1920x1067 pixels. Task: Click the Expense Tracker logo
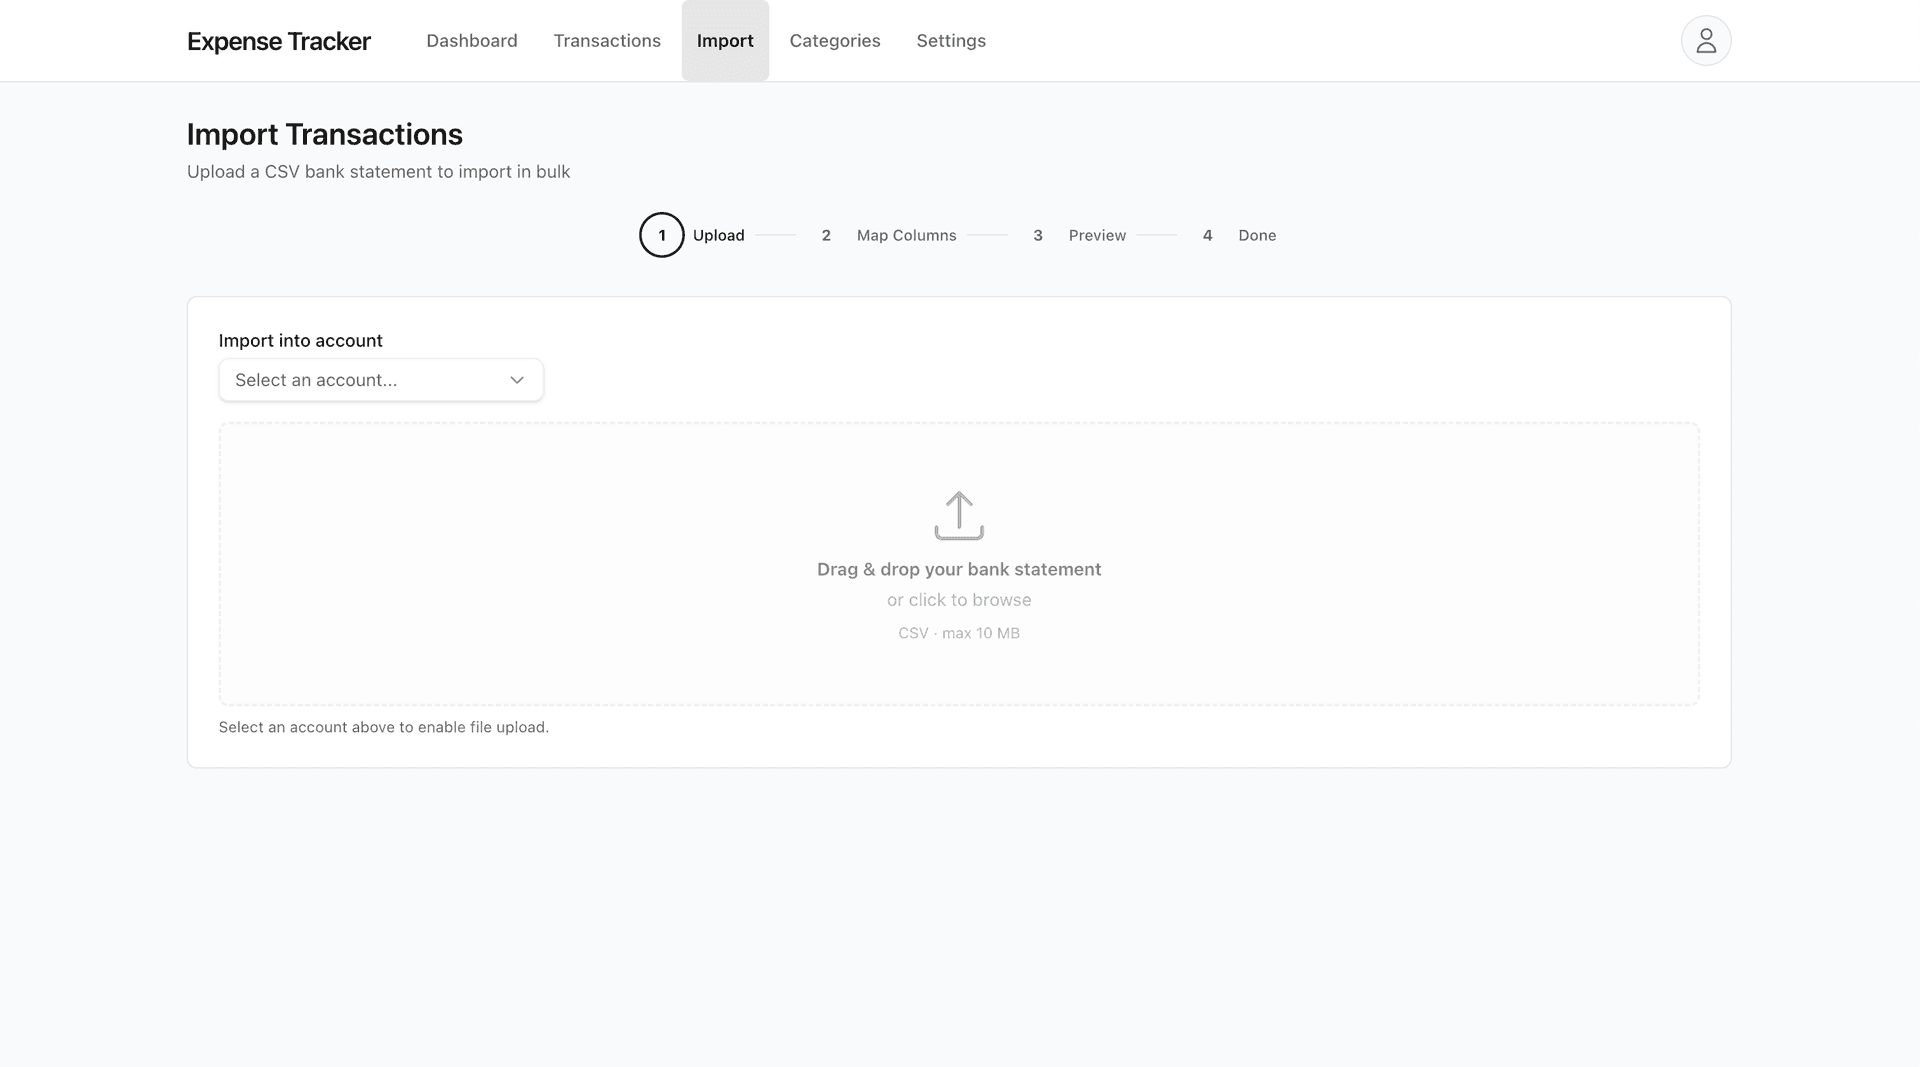tap(278, 41)
